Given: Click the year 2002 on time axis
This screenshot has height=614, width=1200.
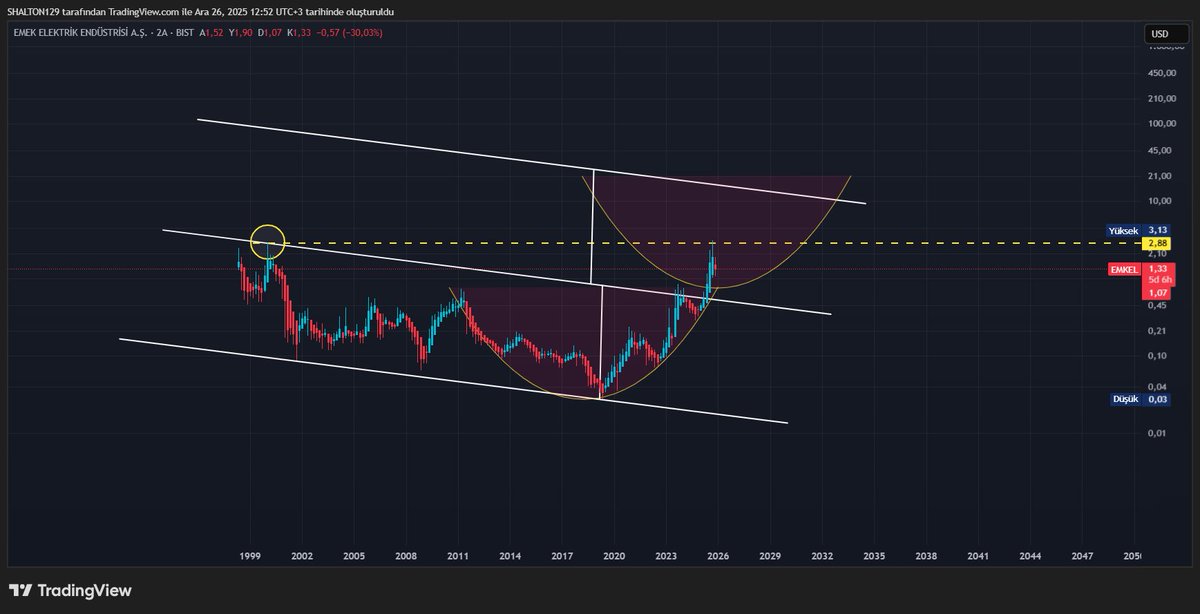Looking at the screenshot, I should [x=302, y=555].
